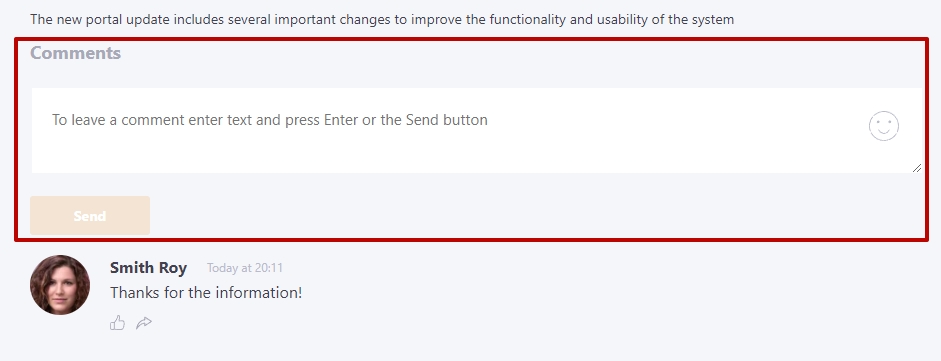Focus the comment text area
This screenshot has height=361, width=941.
click(477, 131)
